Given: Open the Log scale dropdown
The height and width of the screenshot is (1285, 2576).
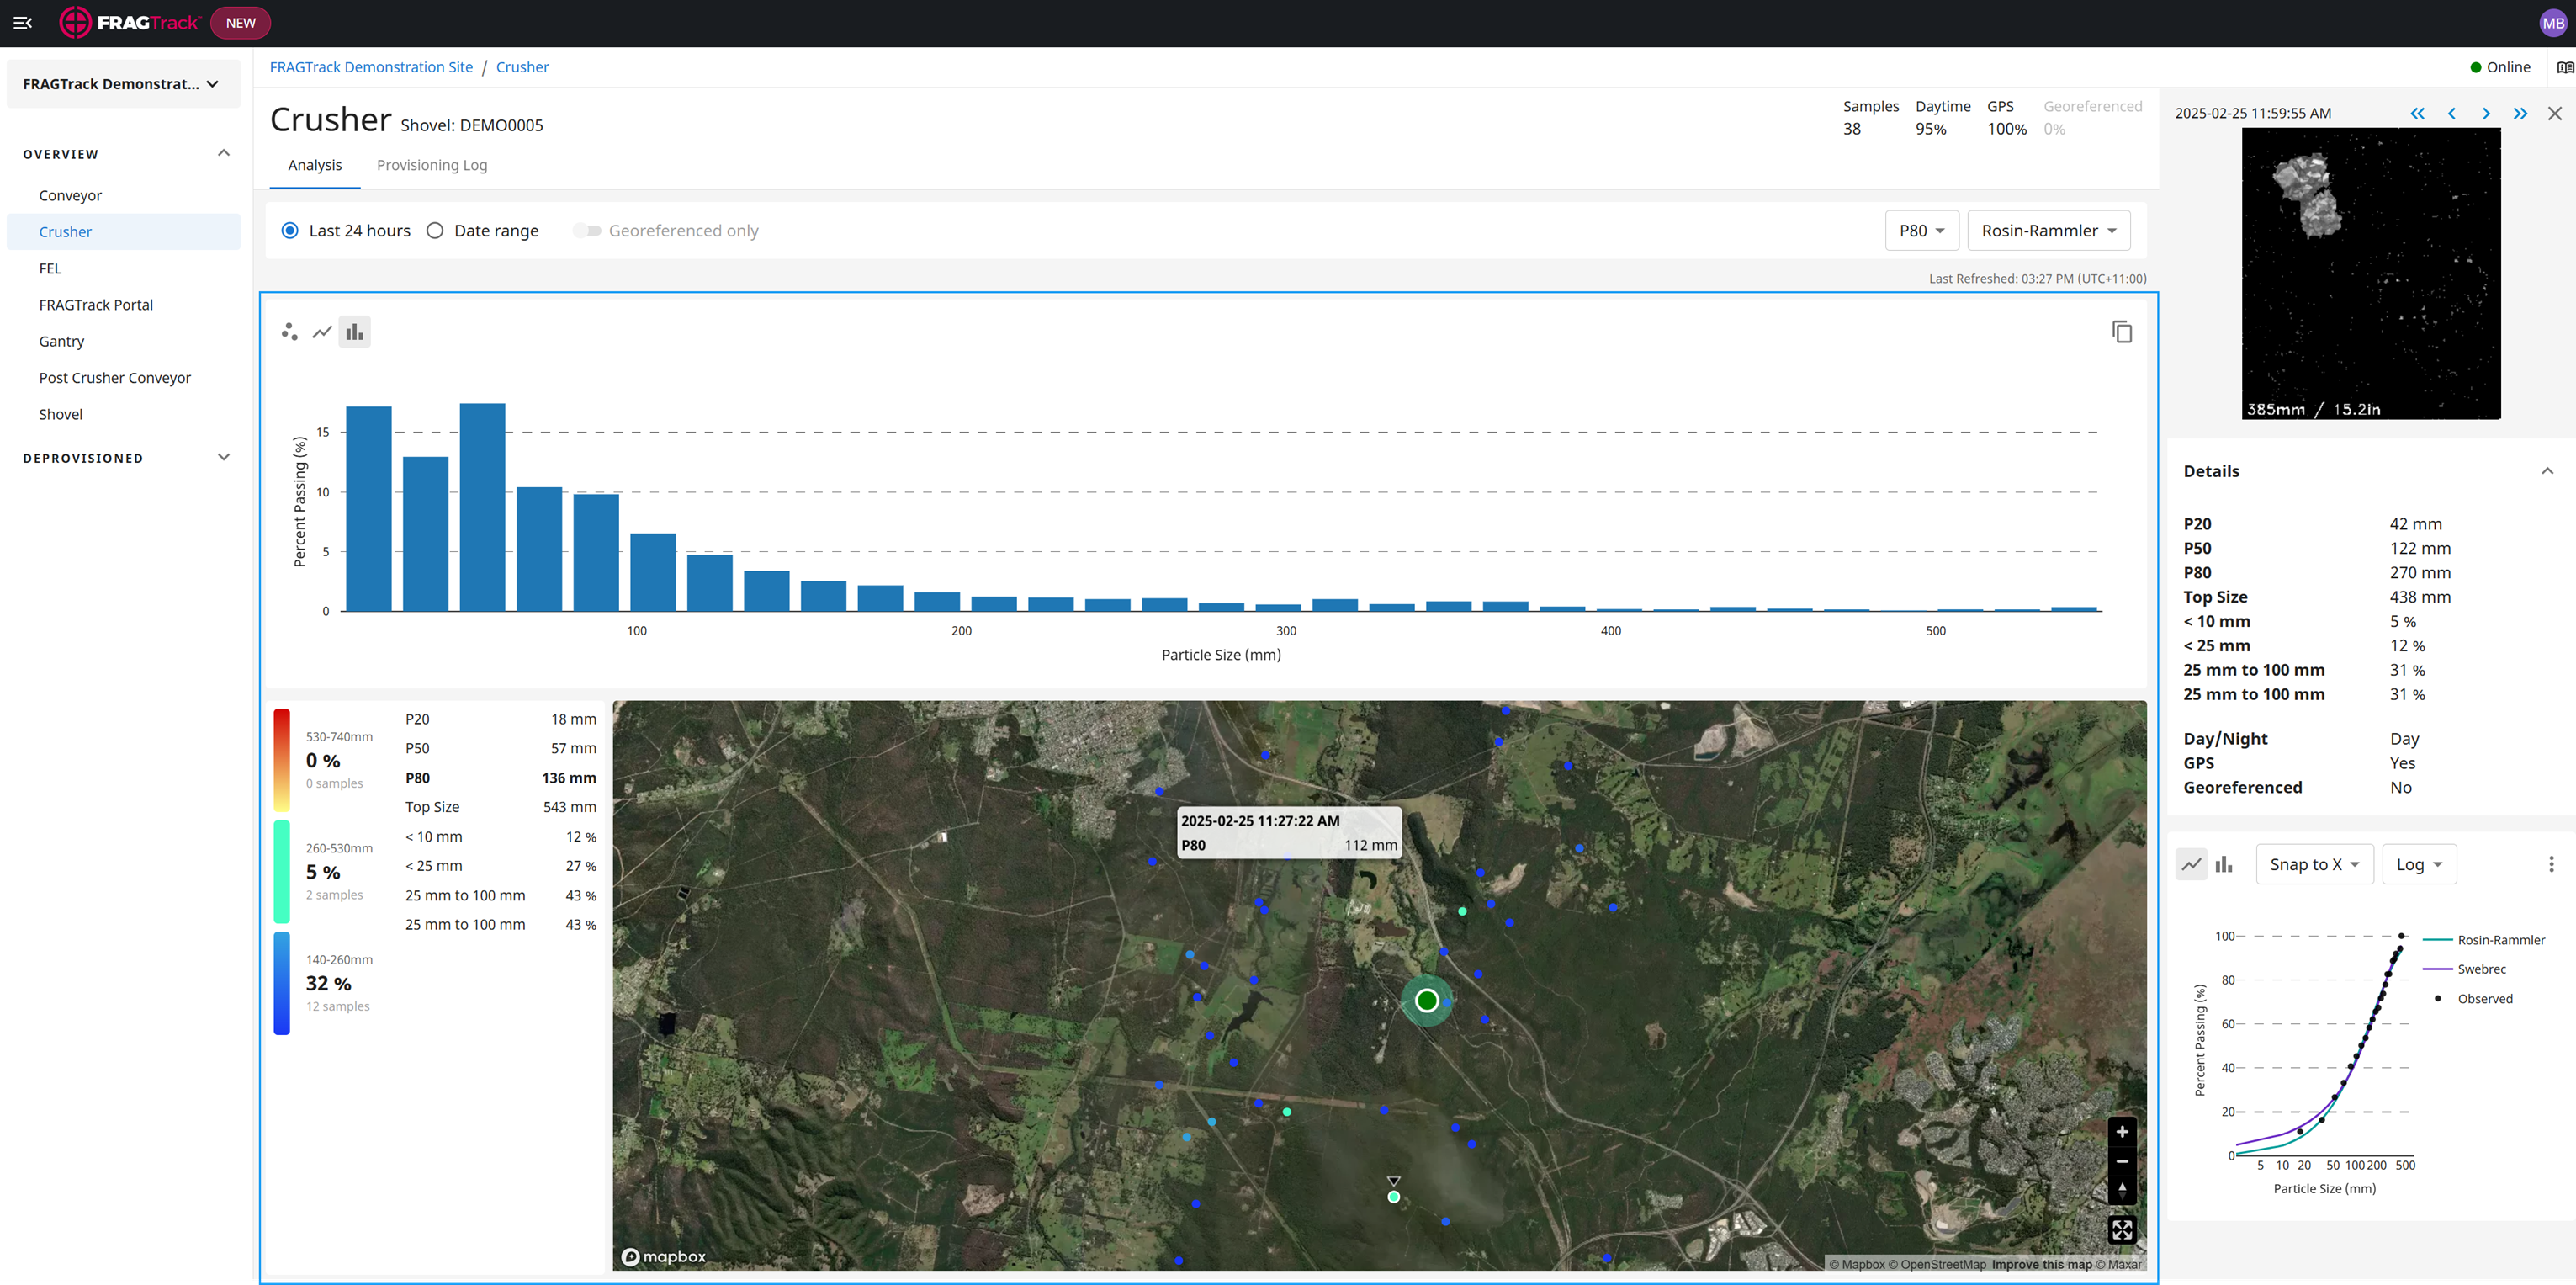Looking at the screenshot, I should [x=2419, y=864].
